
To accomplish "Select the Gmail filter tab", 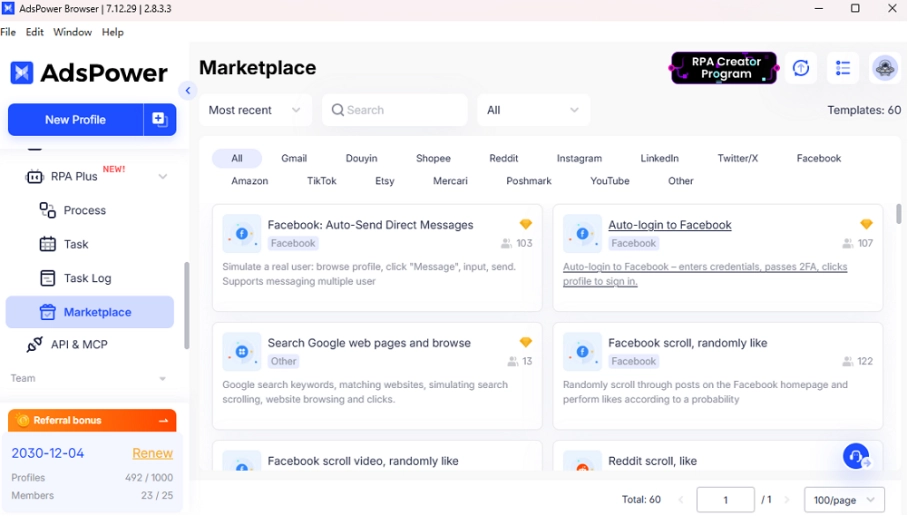I will tap(294, 158).
